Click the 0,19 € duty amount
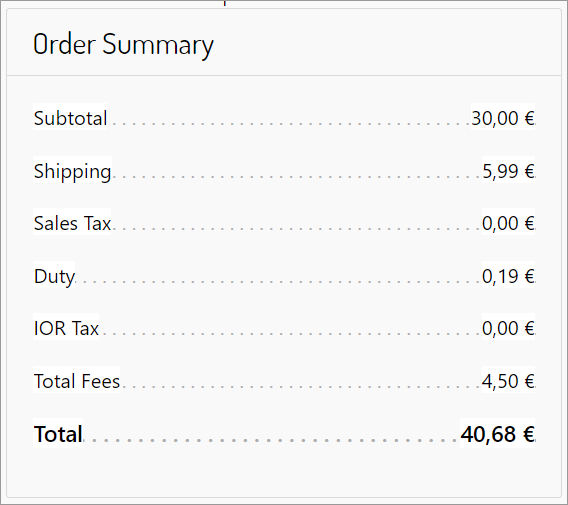568x505 pixels. [508, 276]
